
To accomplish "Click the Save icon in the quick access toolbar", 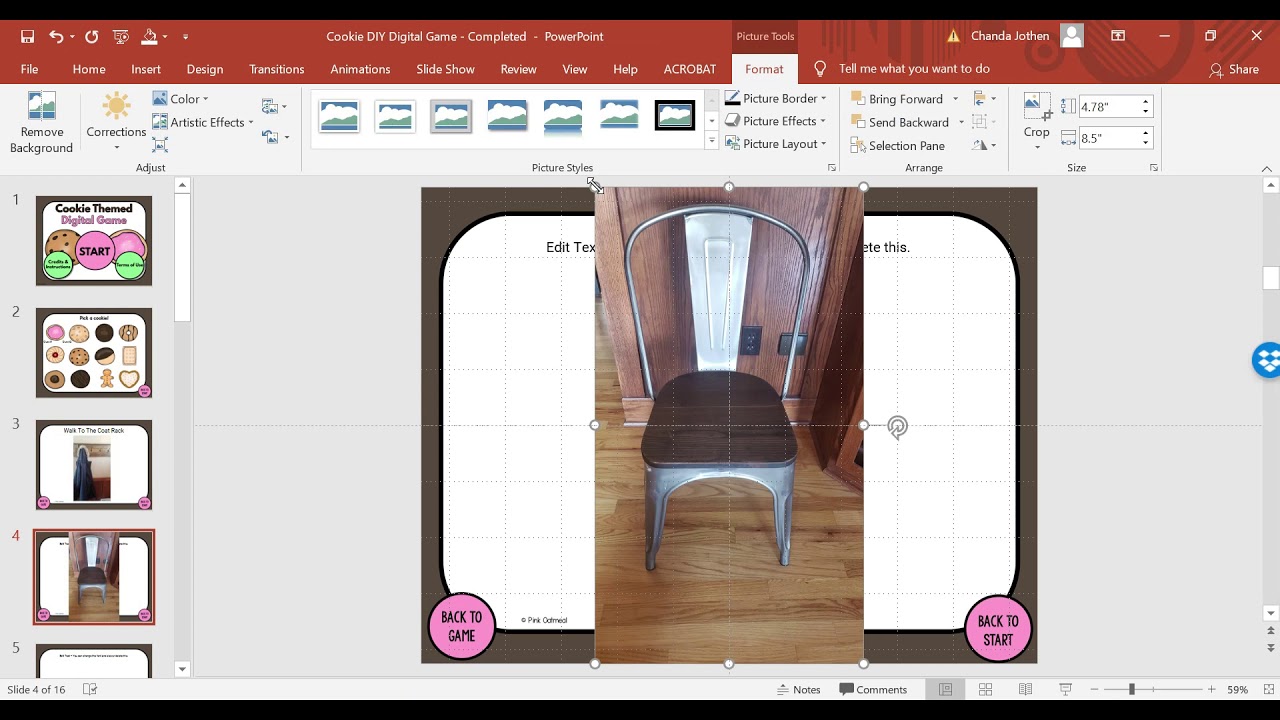I will tap(28, 36).
